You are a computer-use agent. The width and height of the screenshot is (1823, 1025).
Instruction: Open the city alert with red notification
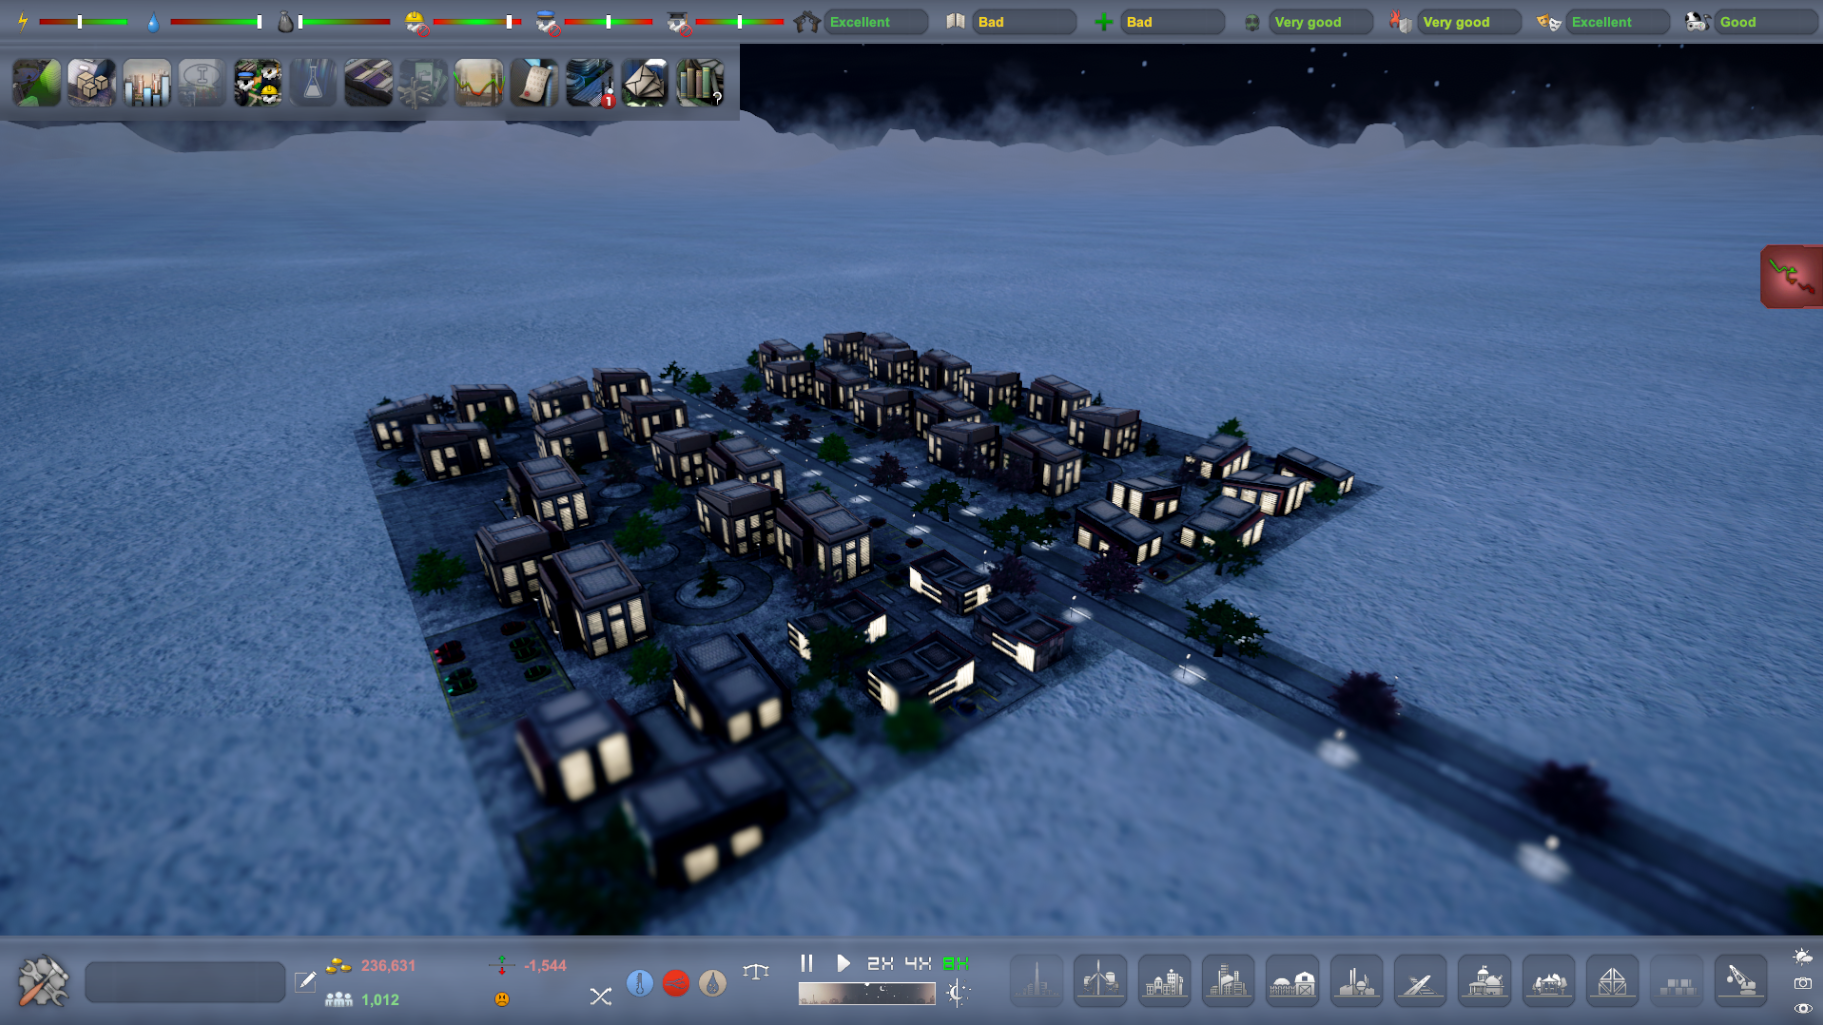590,82
